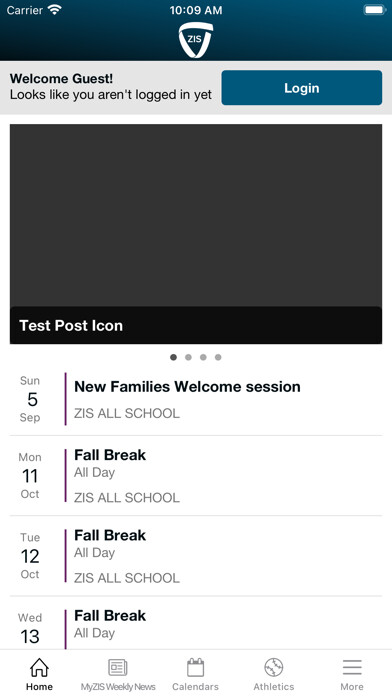Tap the battery status icon
This screenshot has height=696, width=392.
(375, 10)
